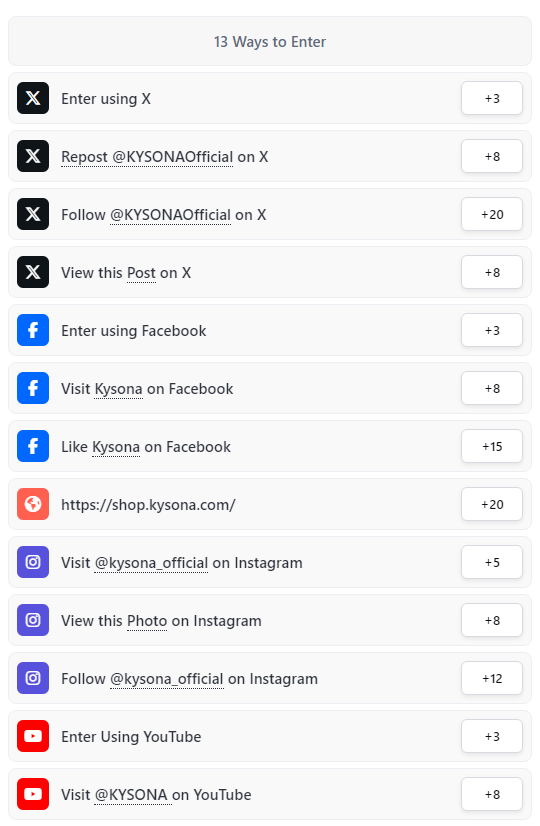Click +12 button for Follow on Instagram
Screen dimensions: 540x826
tap(492, 677)
